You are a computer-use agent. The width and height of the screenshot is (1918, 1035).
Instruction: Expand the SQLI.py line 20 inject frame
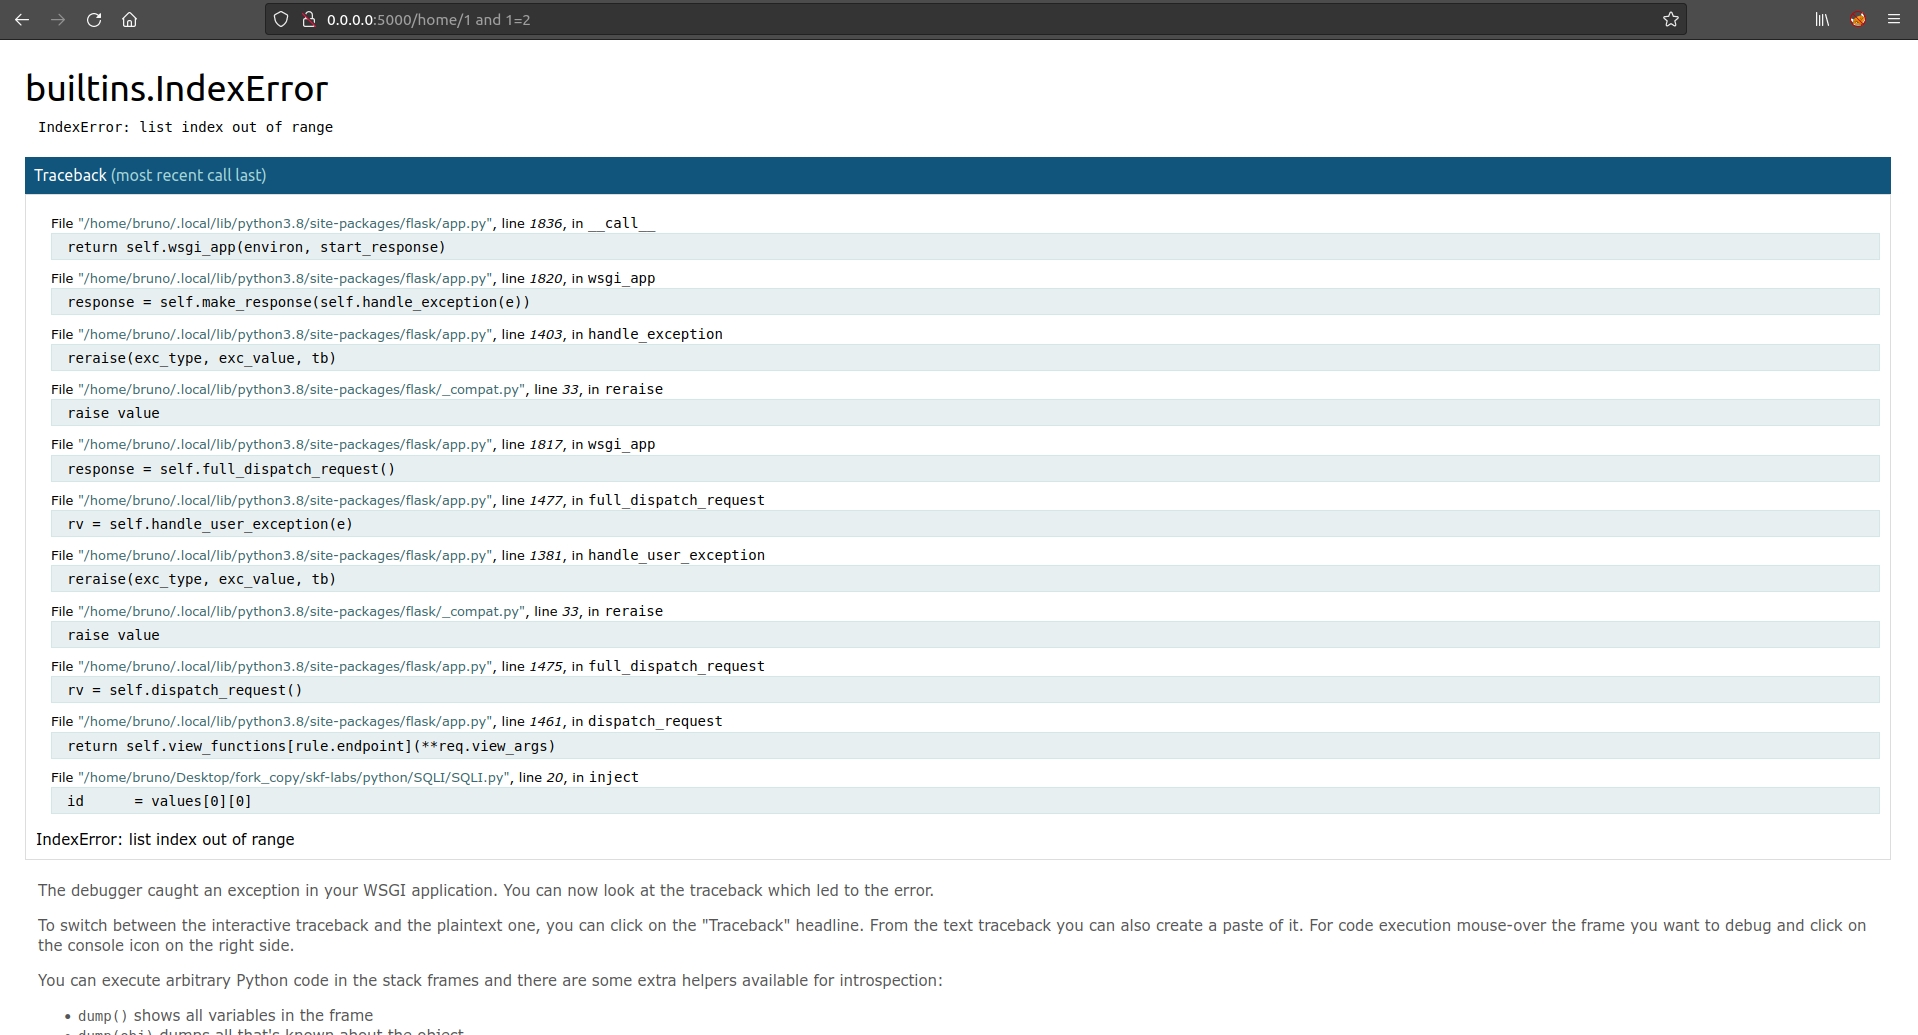pos(345,777)
